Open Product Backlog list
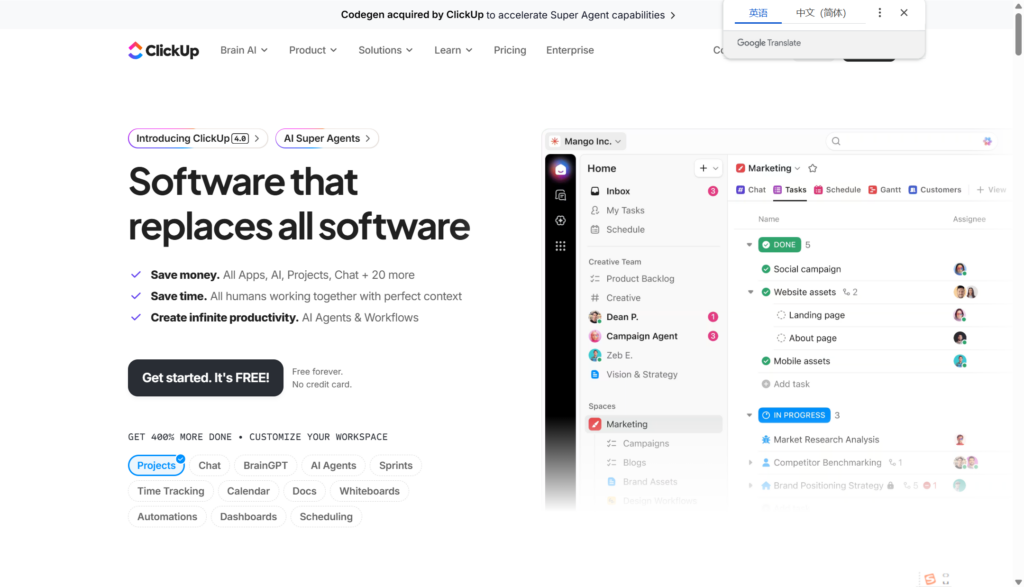The image size is (1024, 587). pos(653,278)
